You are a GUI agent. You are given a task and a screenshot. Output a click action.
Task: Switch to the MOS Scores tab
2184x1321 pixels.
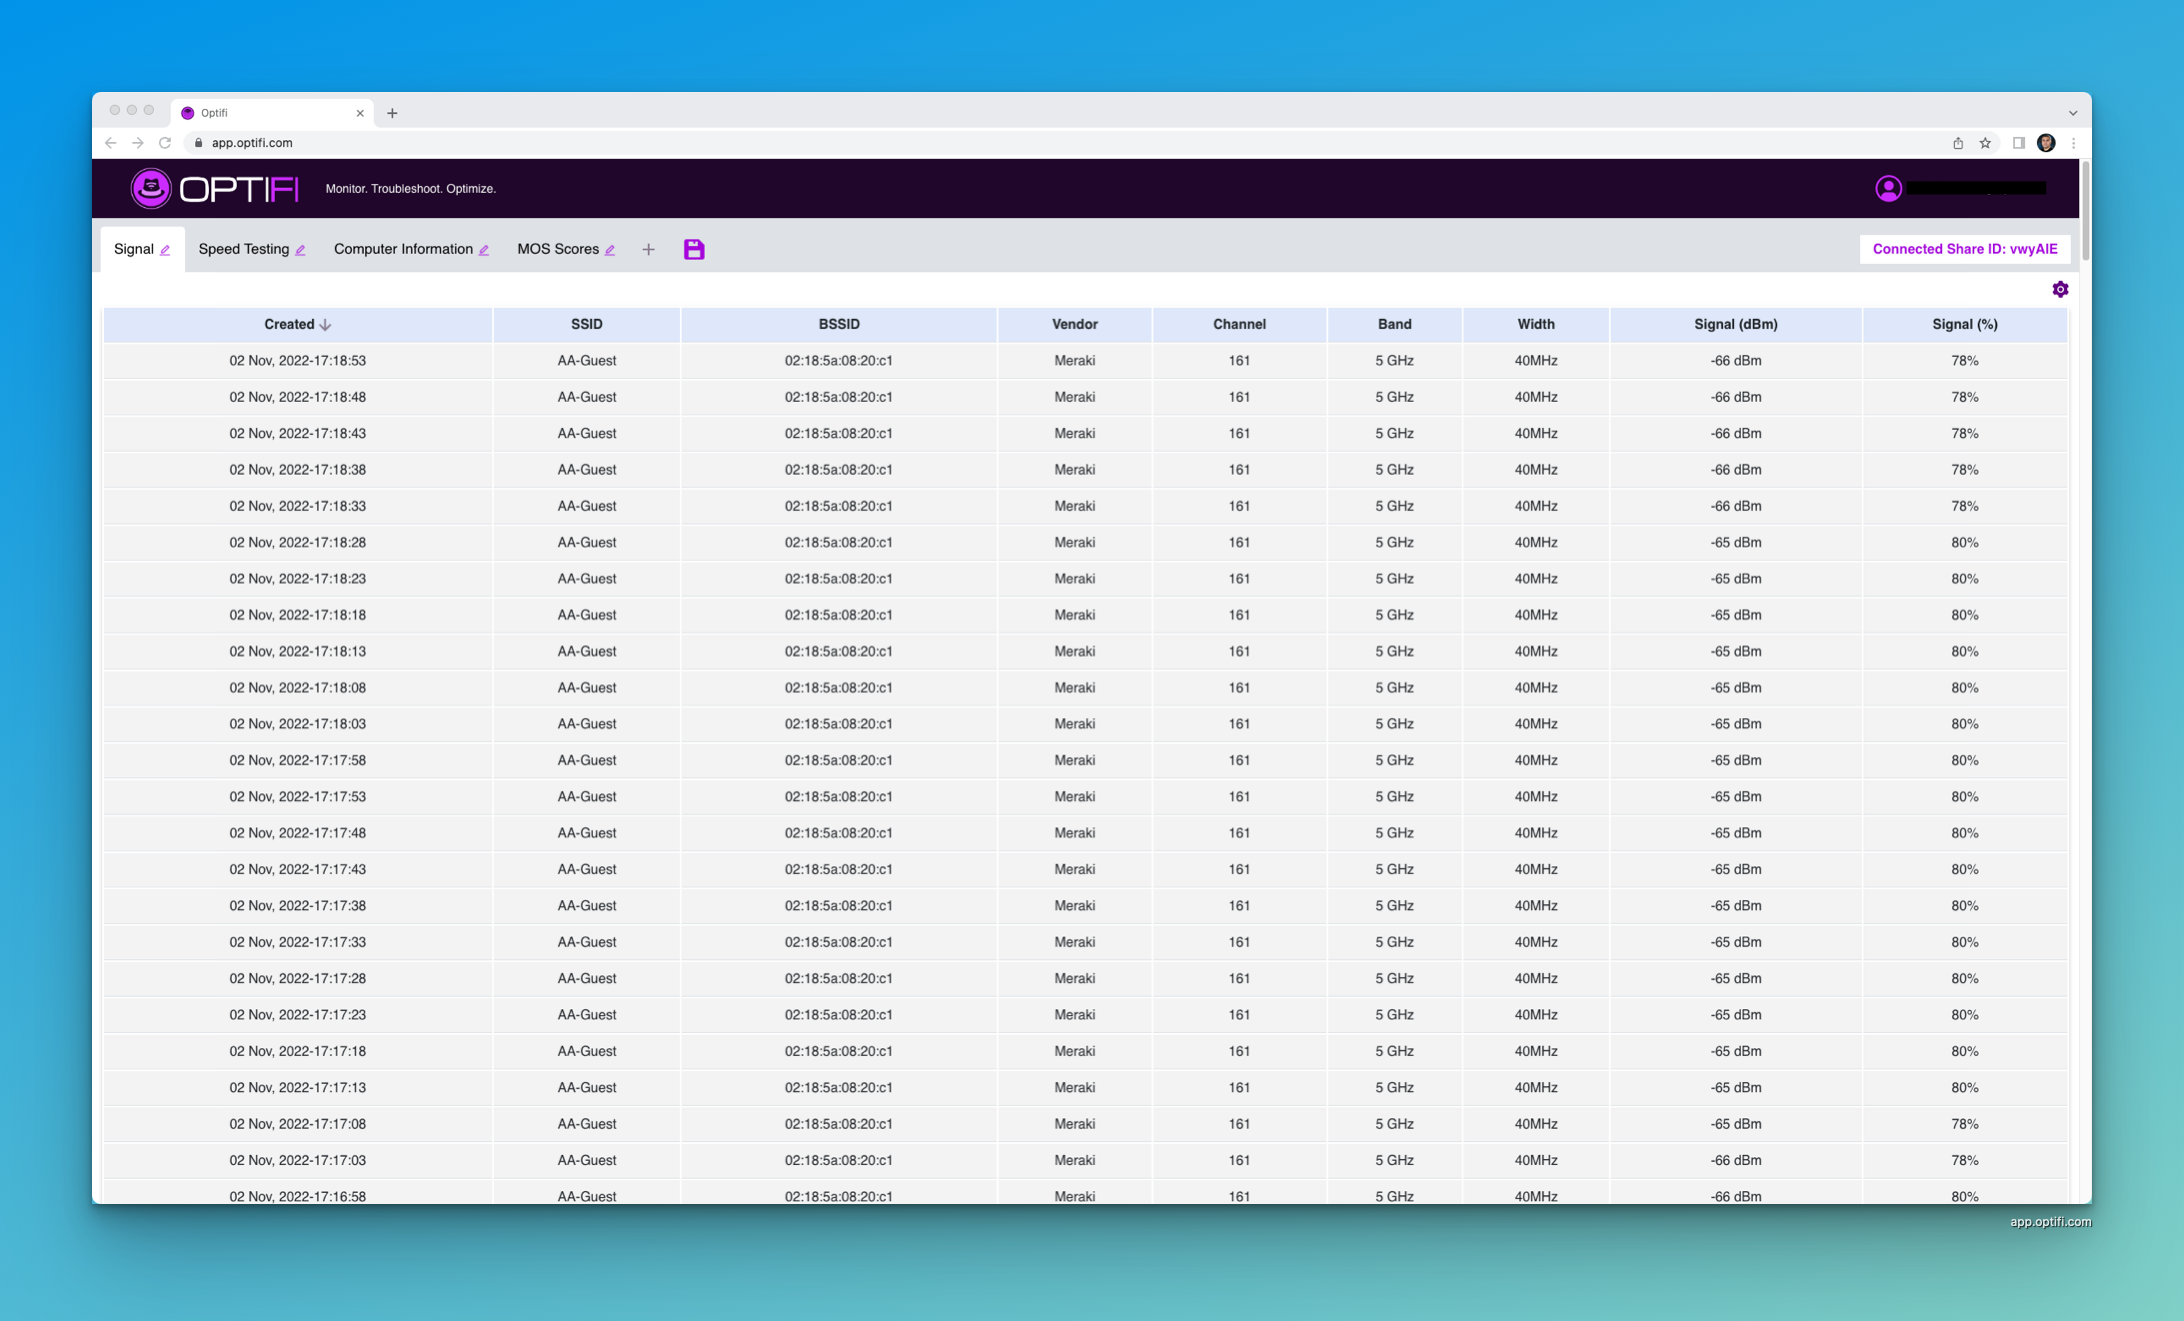pos(557,249)
